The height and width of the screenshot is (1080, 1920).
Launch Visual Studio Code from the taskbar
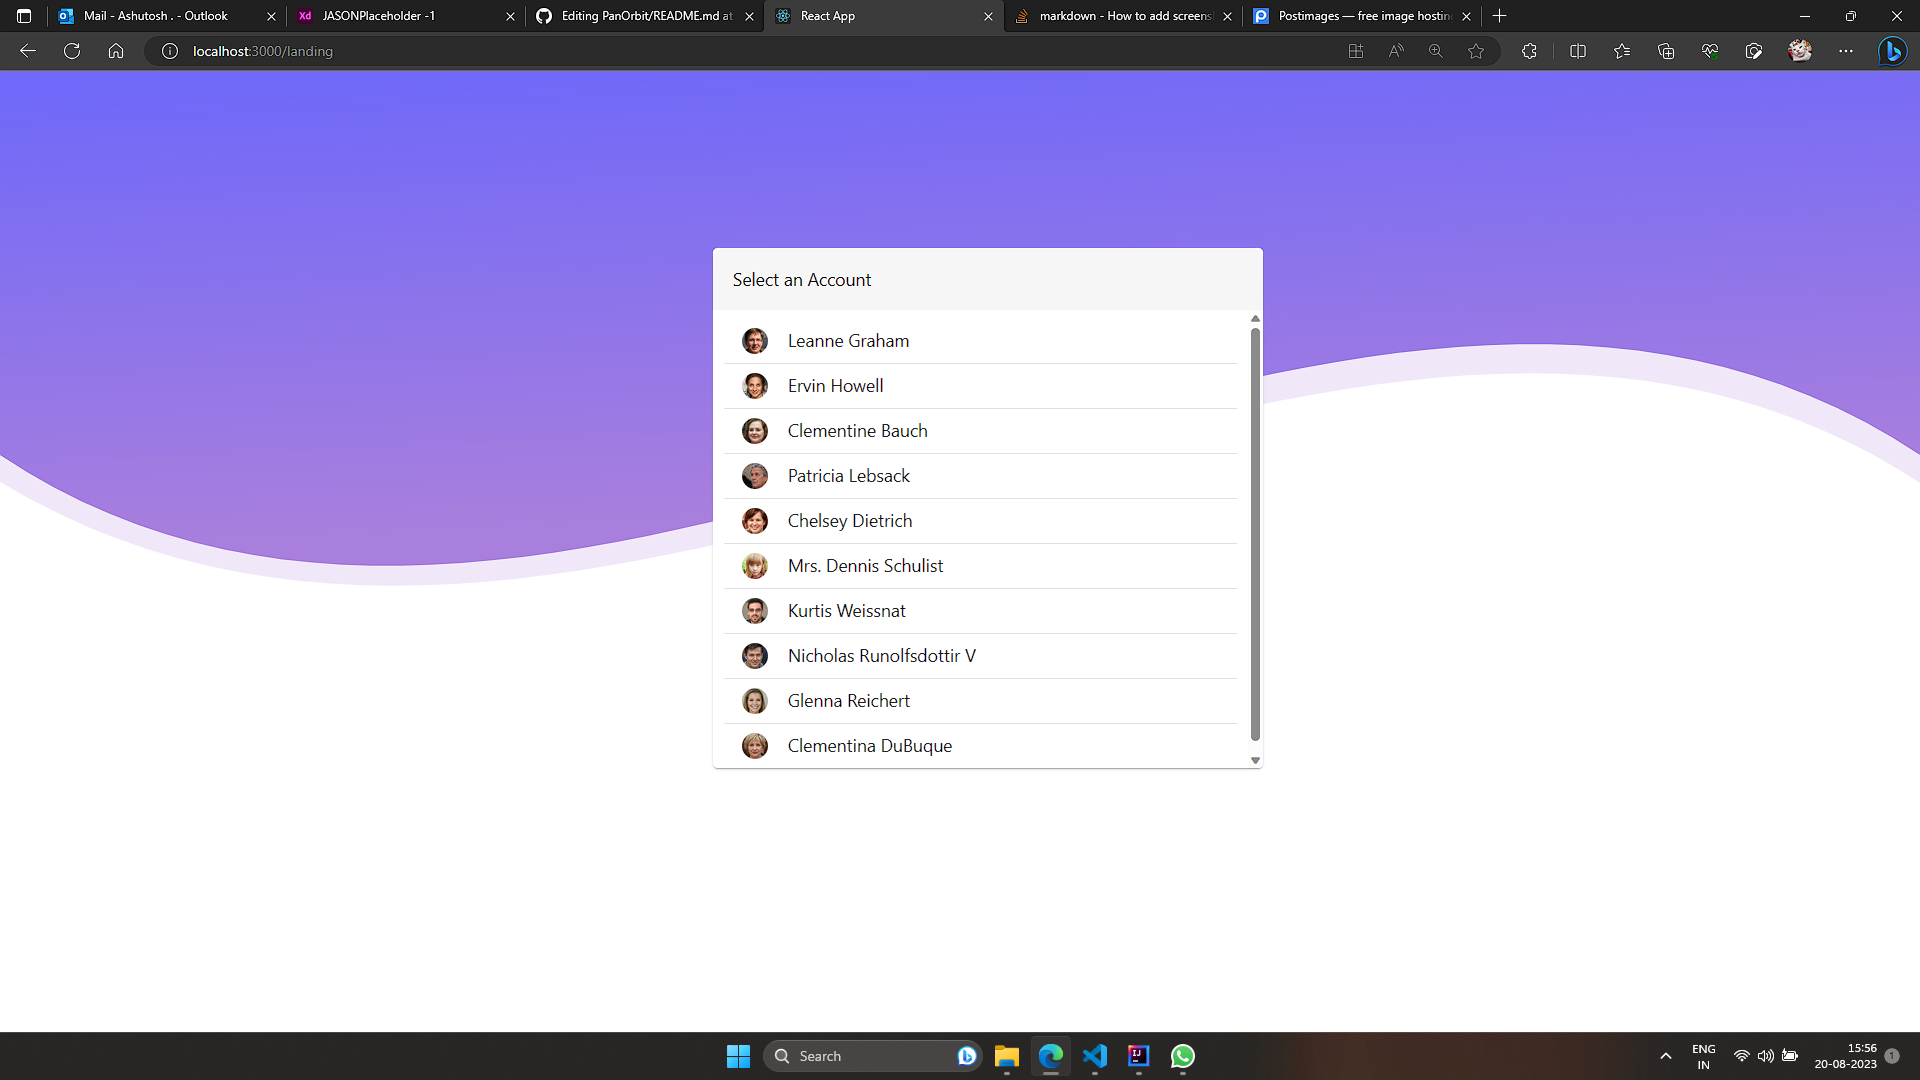tap(1096, 1056)
